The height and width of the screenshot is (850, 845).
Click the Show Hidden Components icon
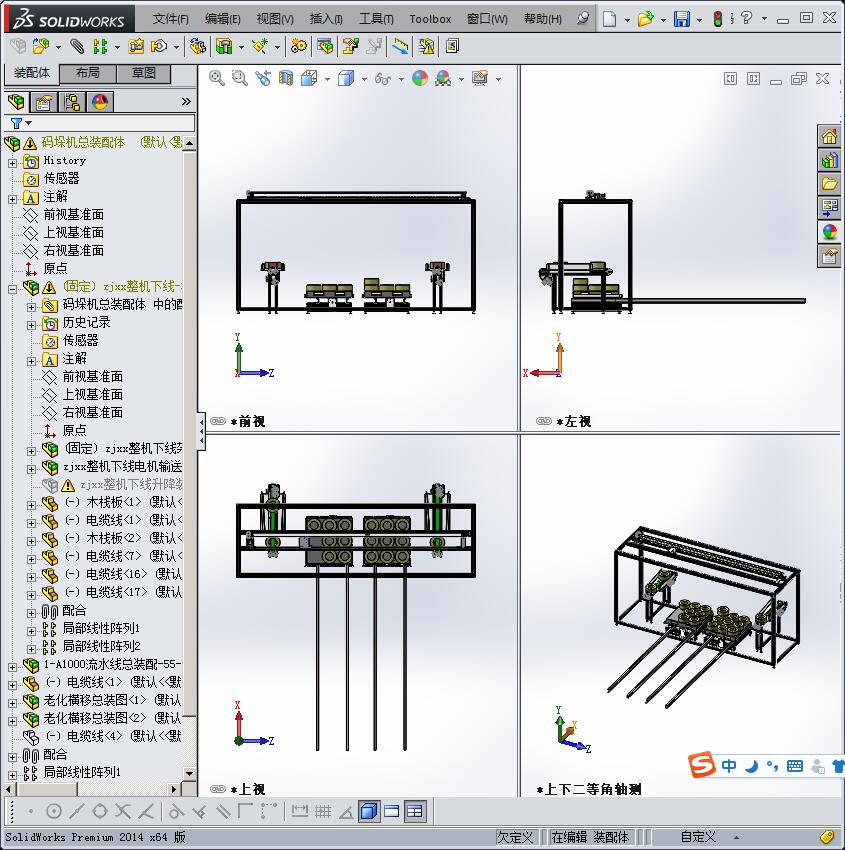198,47
